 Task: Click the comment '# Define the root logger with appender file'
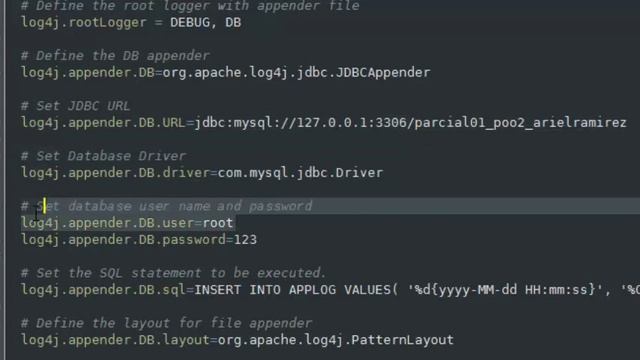pos(190,6)
